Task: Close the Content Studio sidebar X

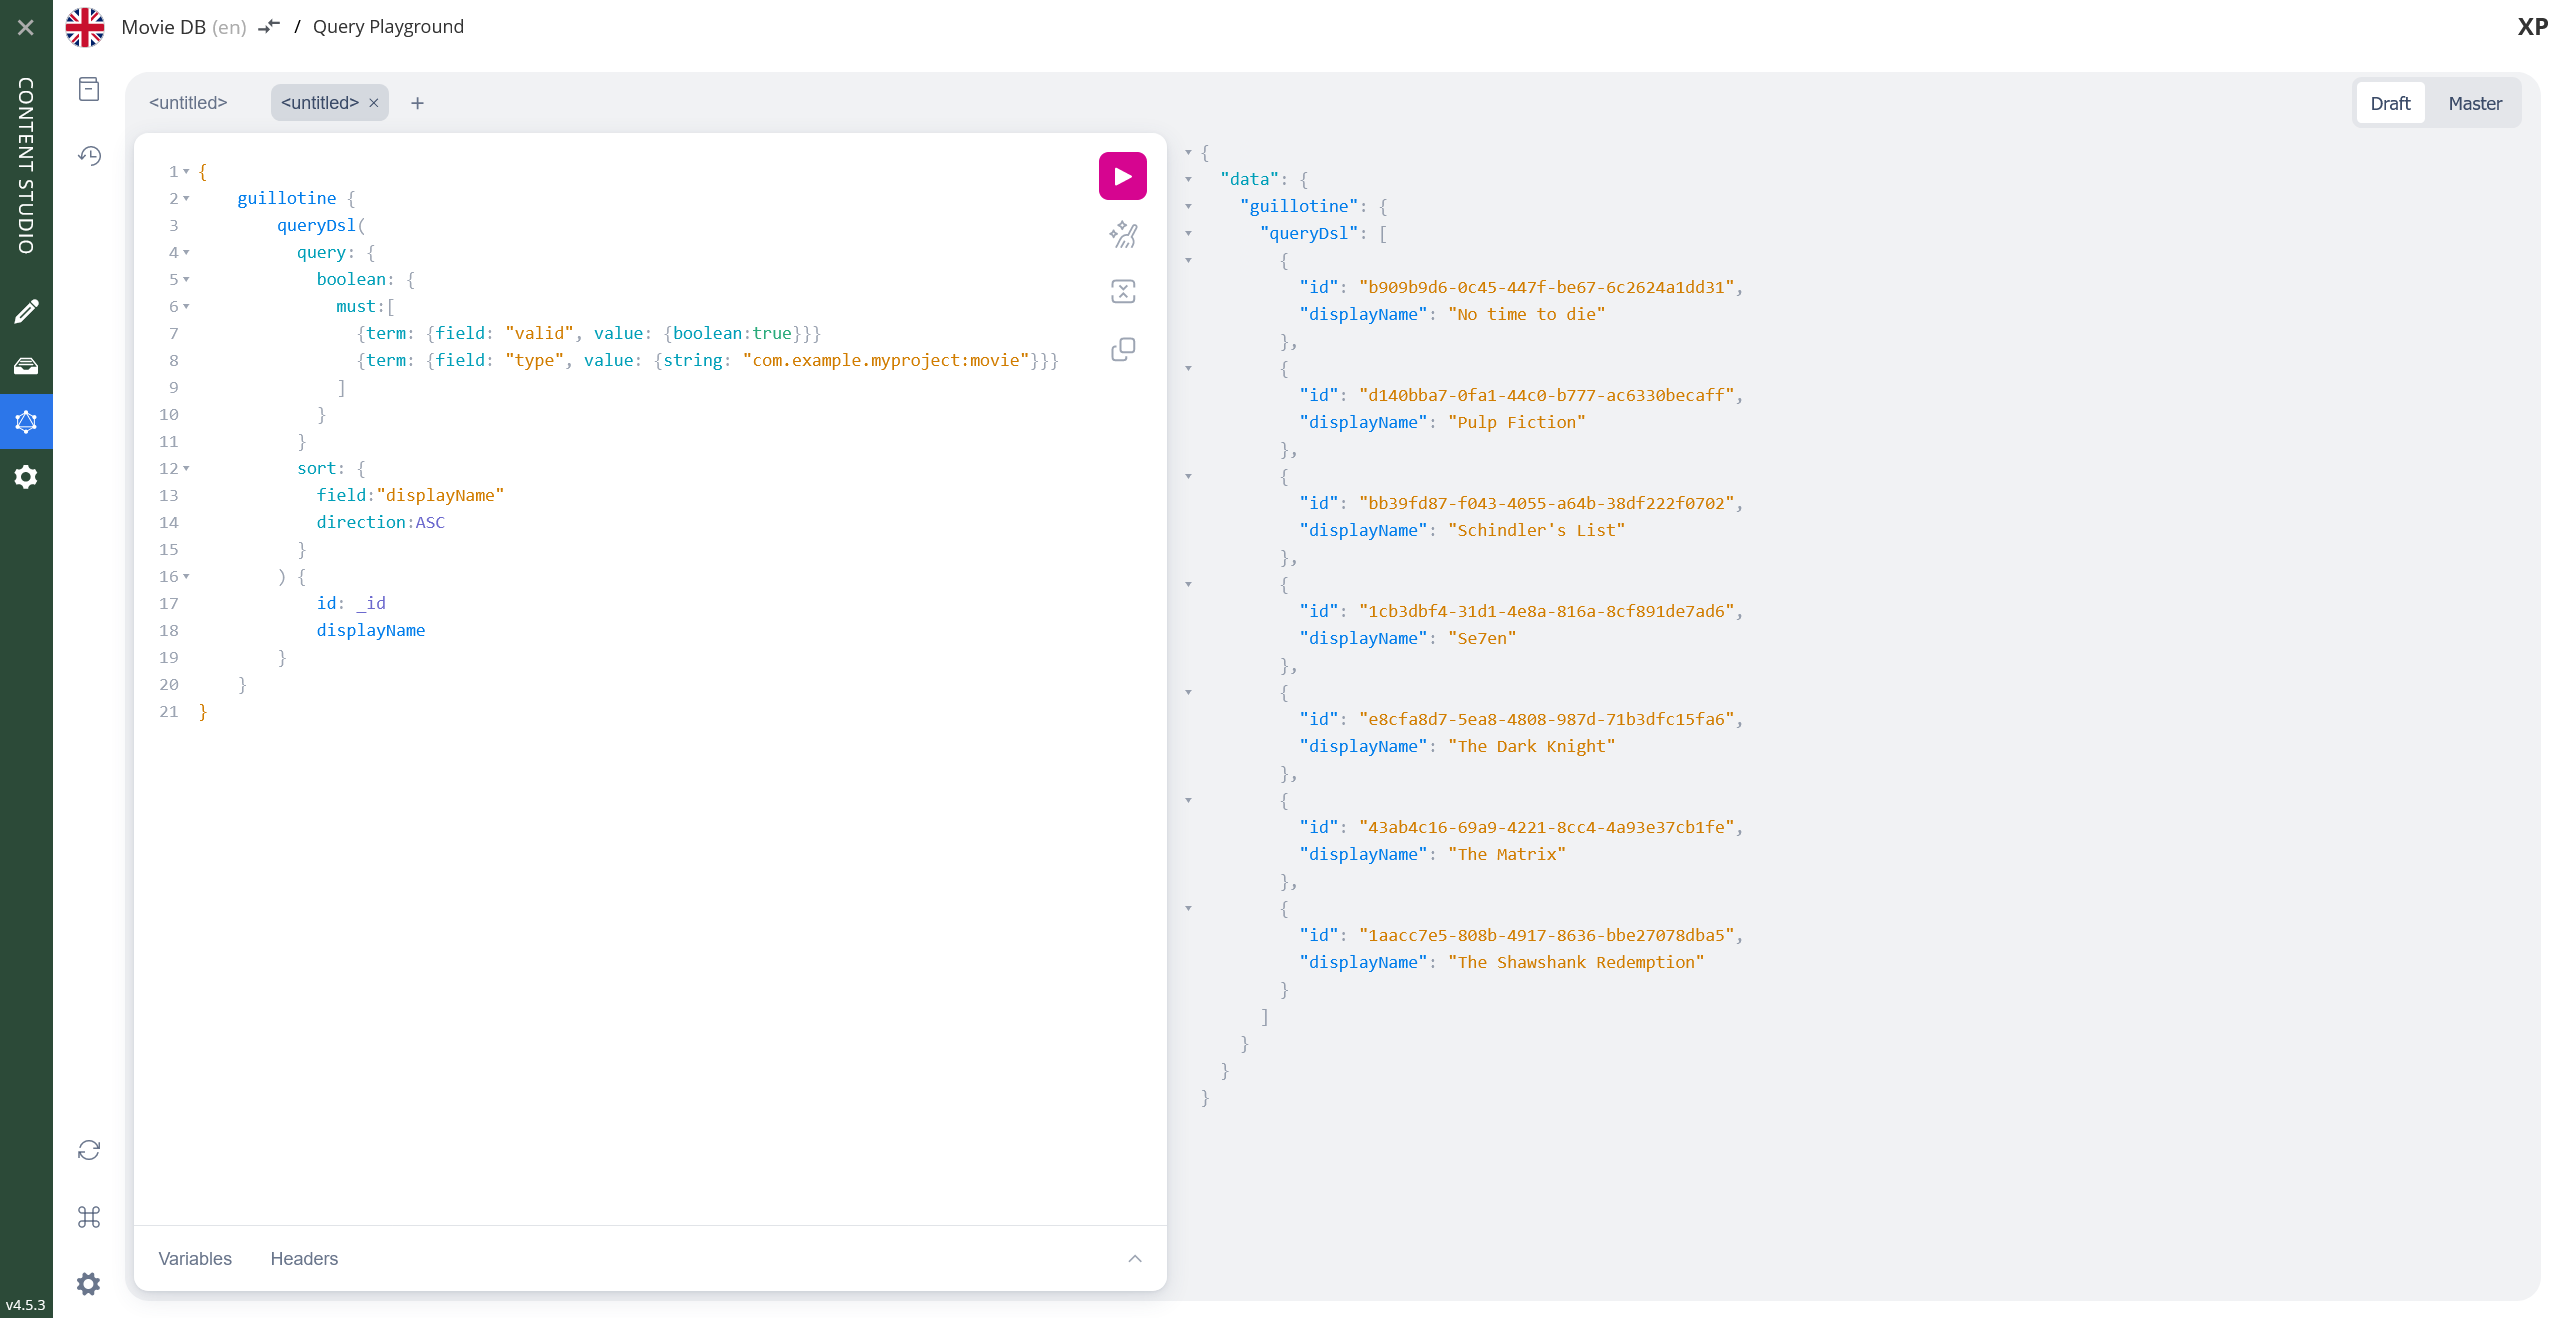Action: (26, 27)
